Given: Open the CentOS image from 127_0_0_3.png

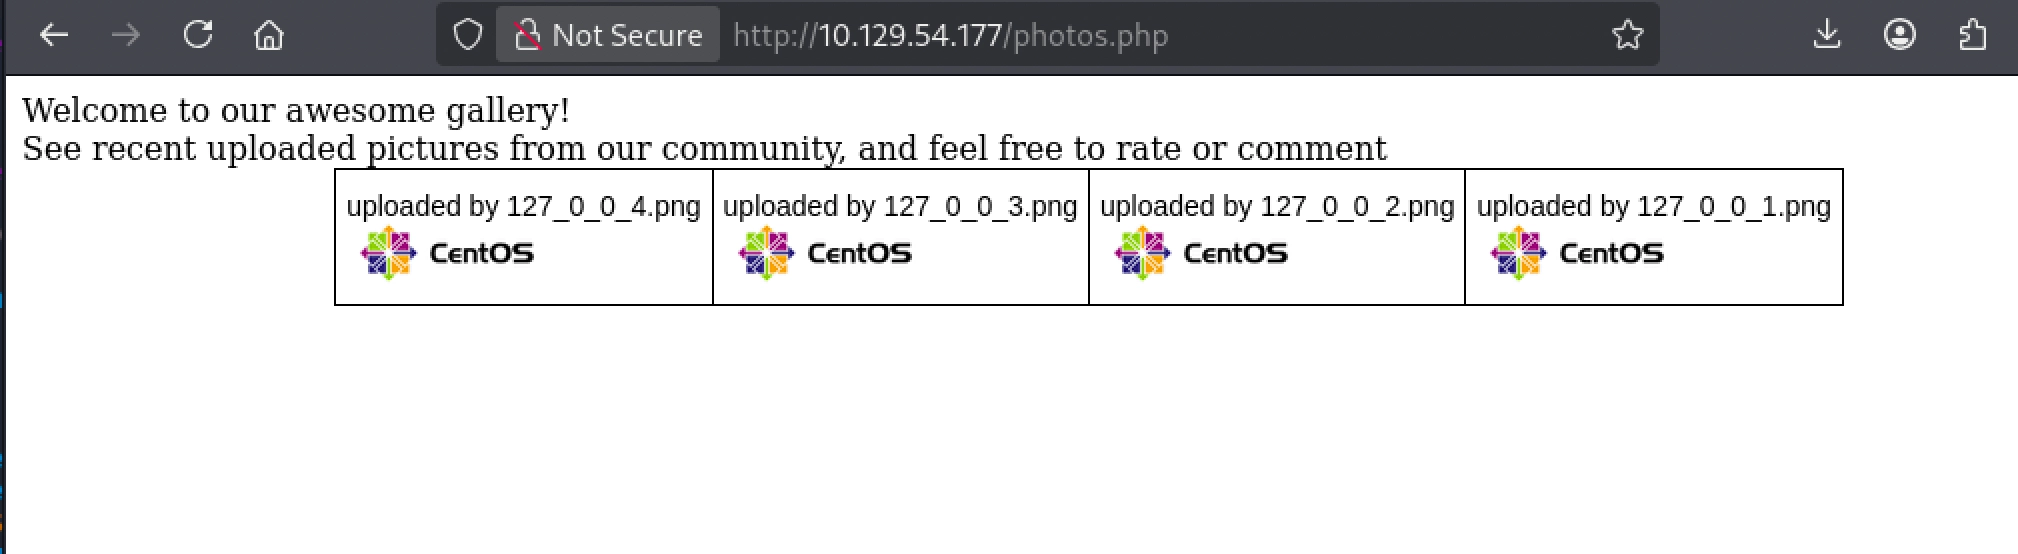Looking at the screenshot, I should 825,253.
